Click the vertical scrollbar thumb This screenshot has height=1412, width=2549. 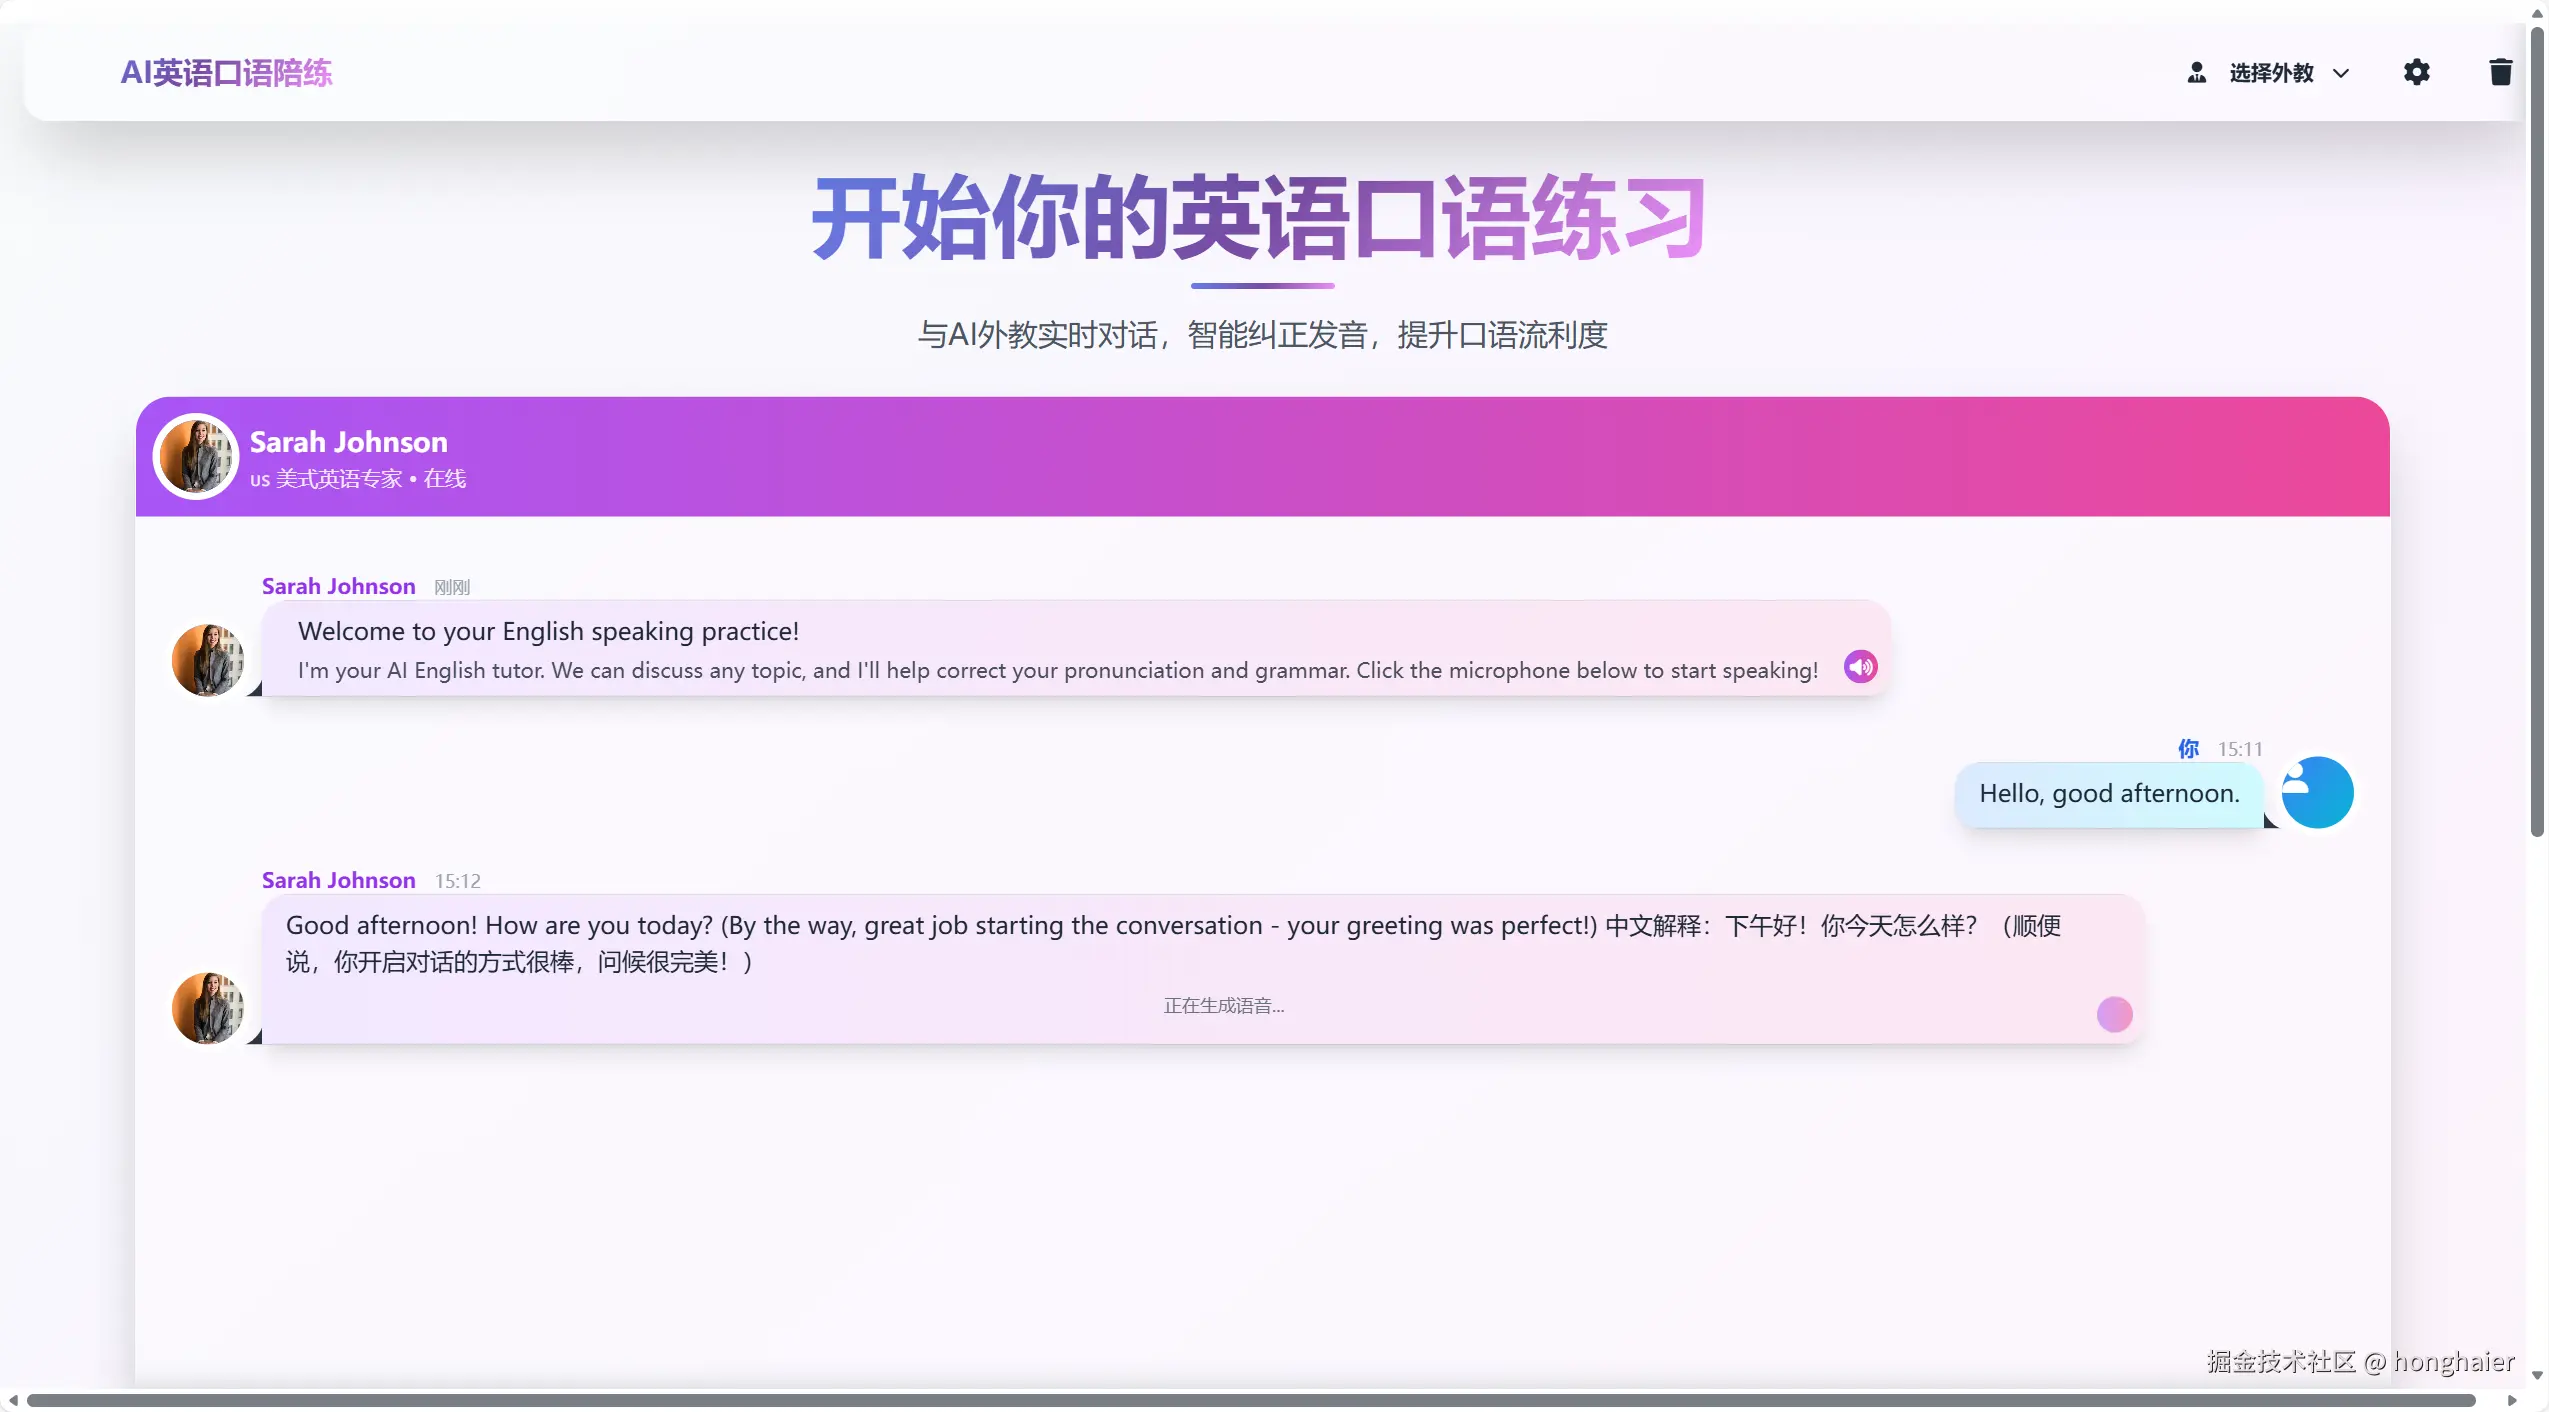pyautogui.click(x=2537, y=430)
